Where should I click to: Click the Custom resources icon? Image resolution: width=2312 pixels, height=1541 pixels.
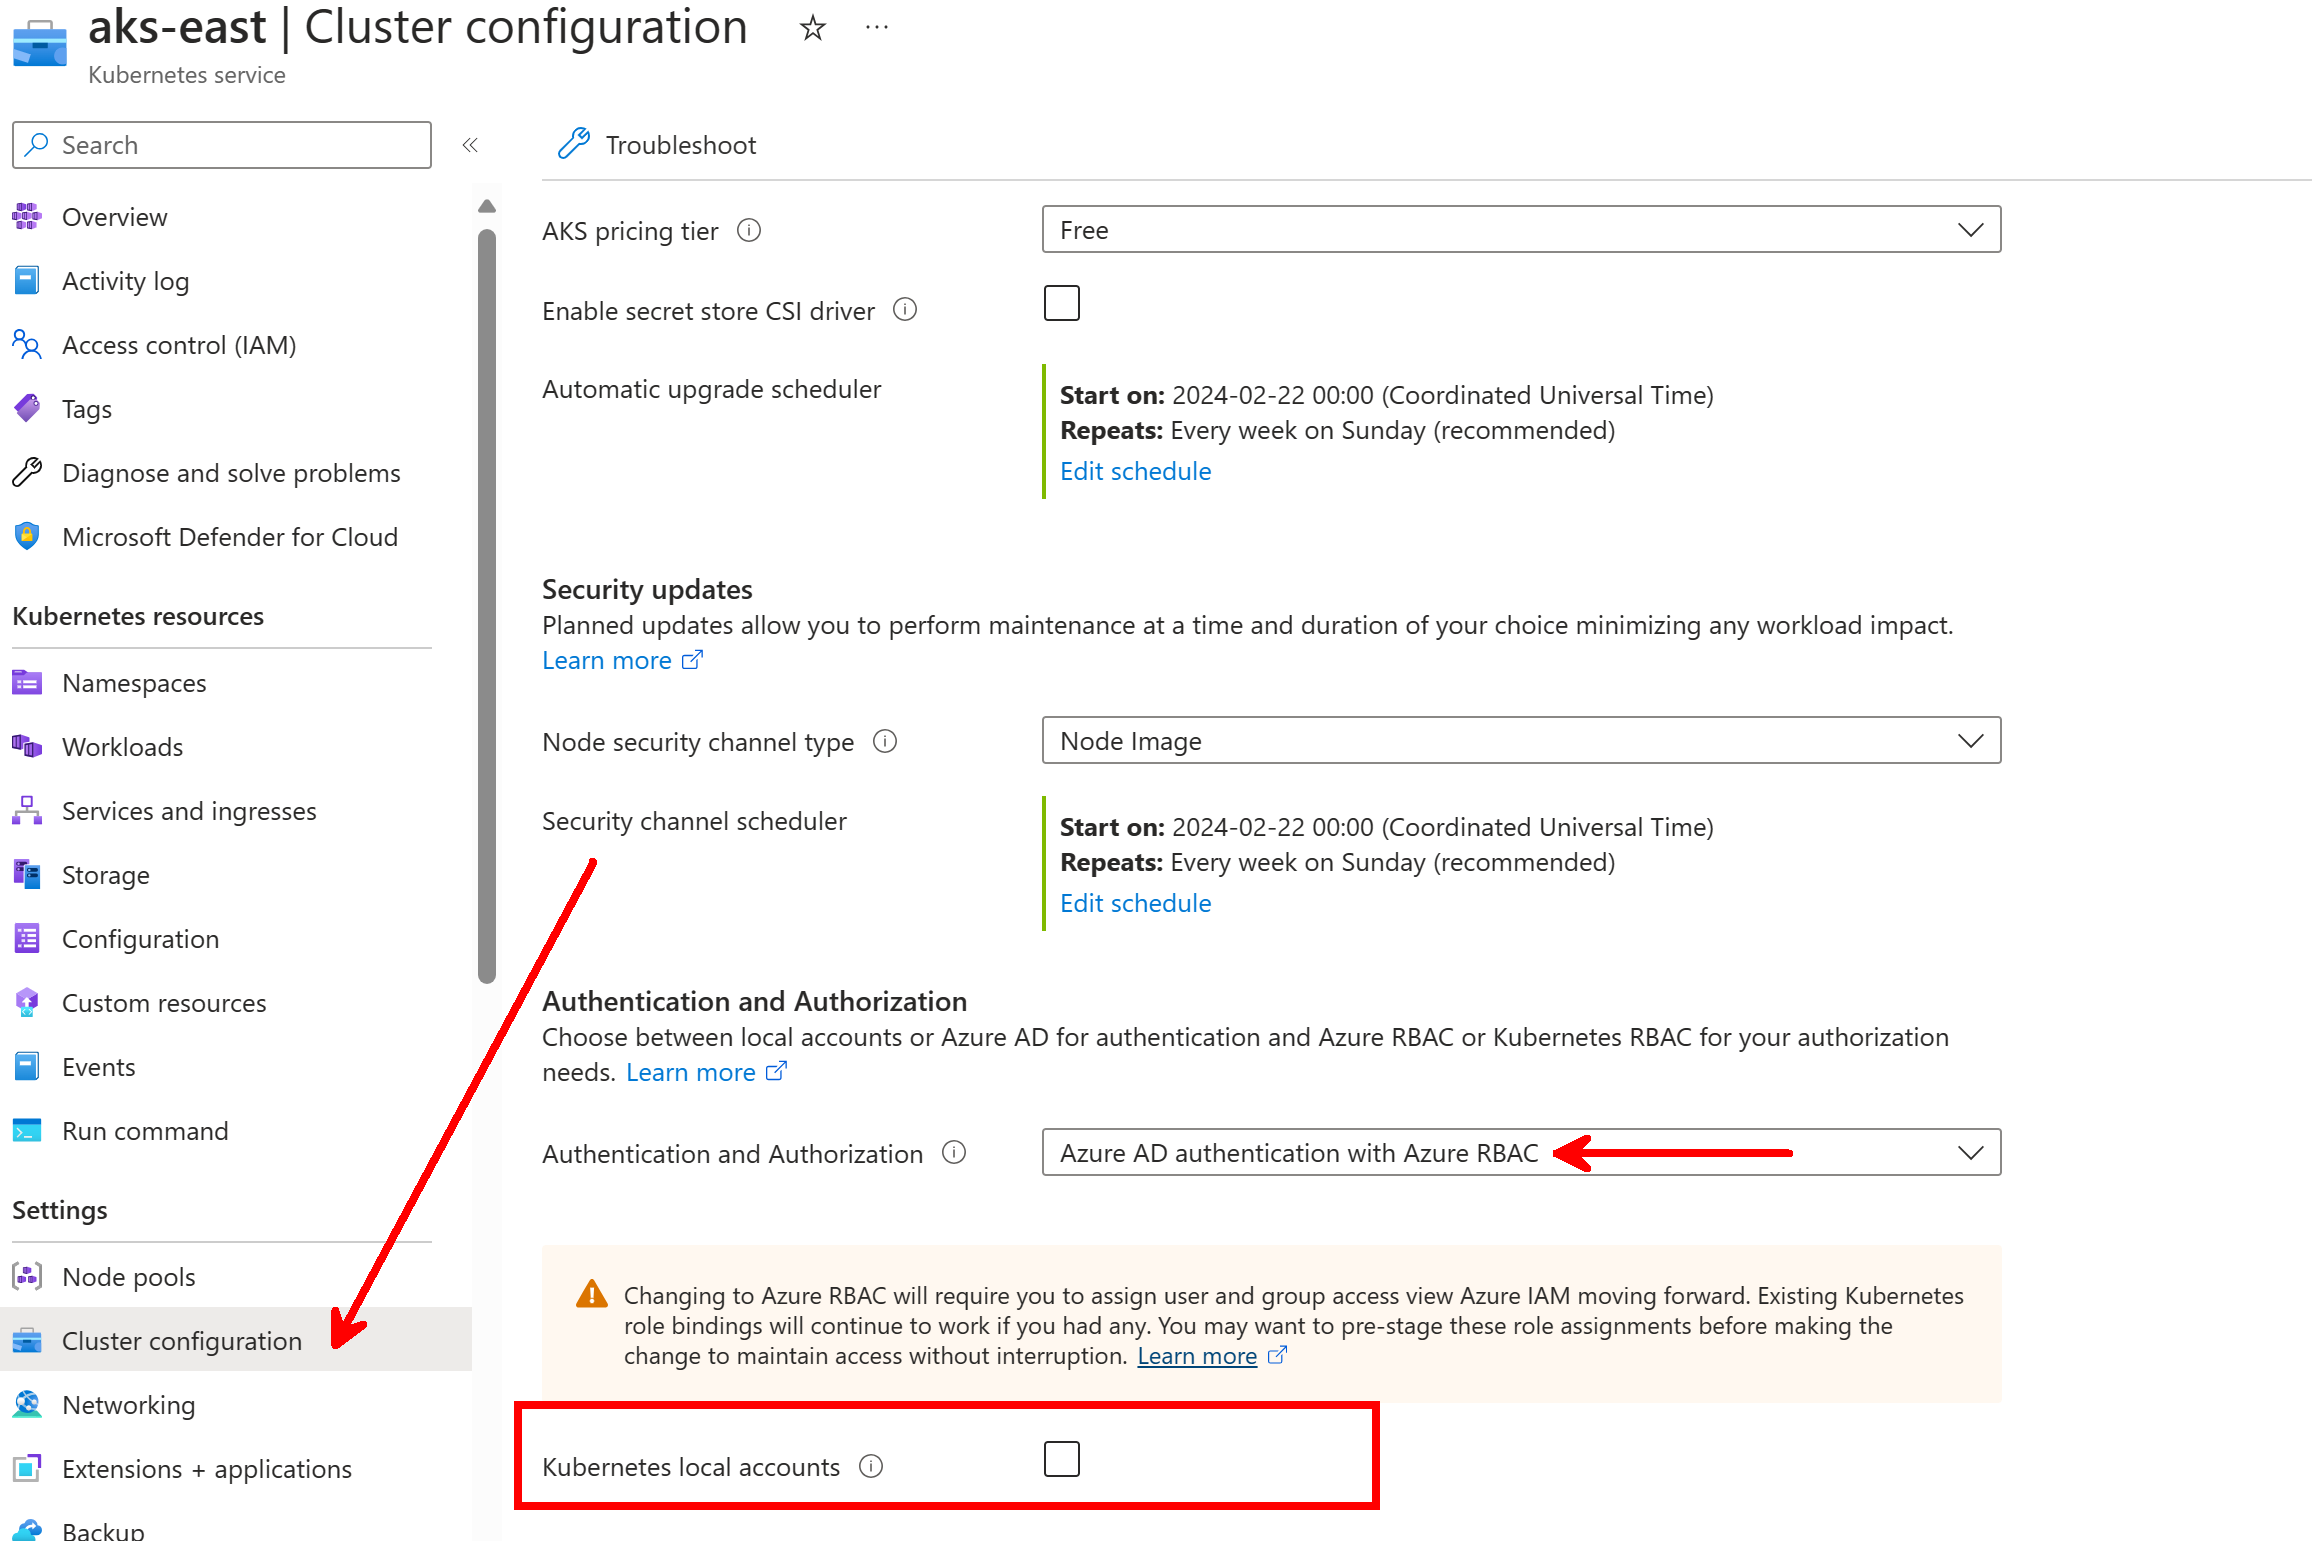coord(26,1002)
